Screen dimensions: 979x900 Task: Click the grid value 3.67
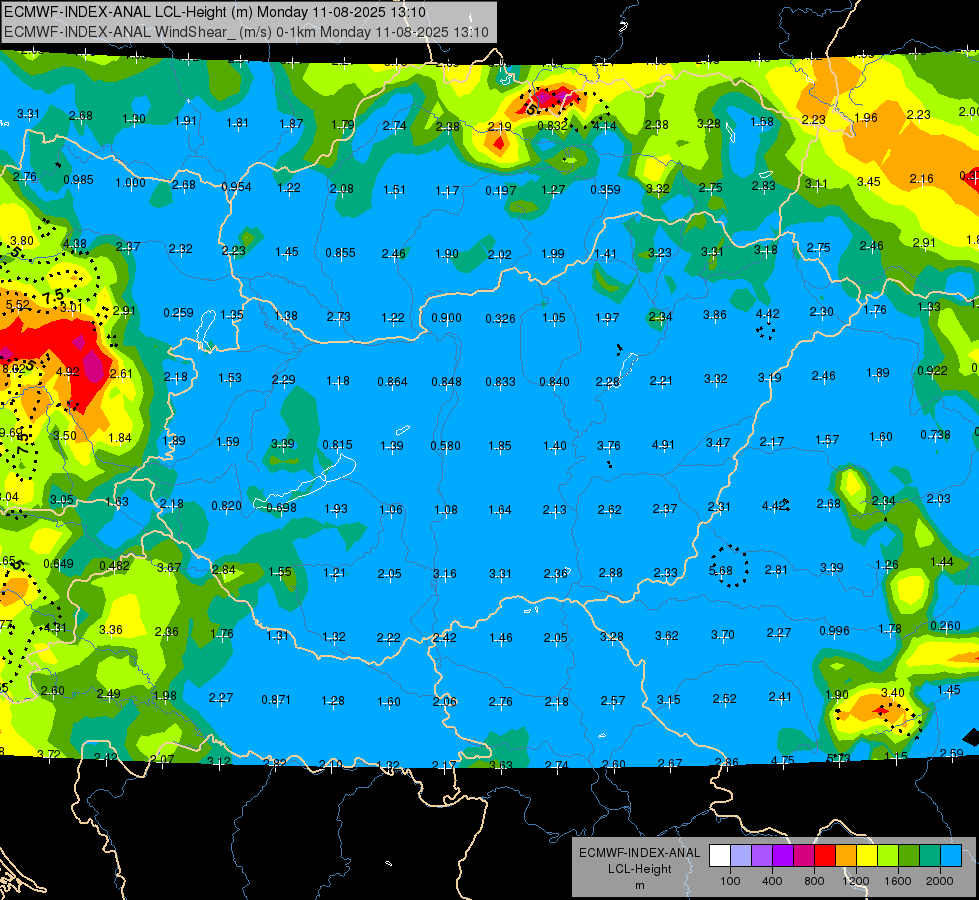click(169, 568)
